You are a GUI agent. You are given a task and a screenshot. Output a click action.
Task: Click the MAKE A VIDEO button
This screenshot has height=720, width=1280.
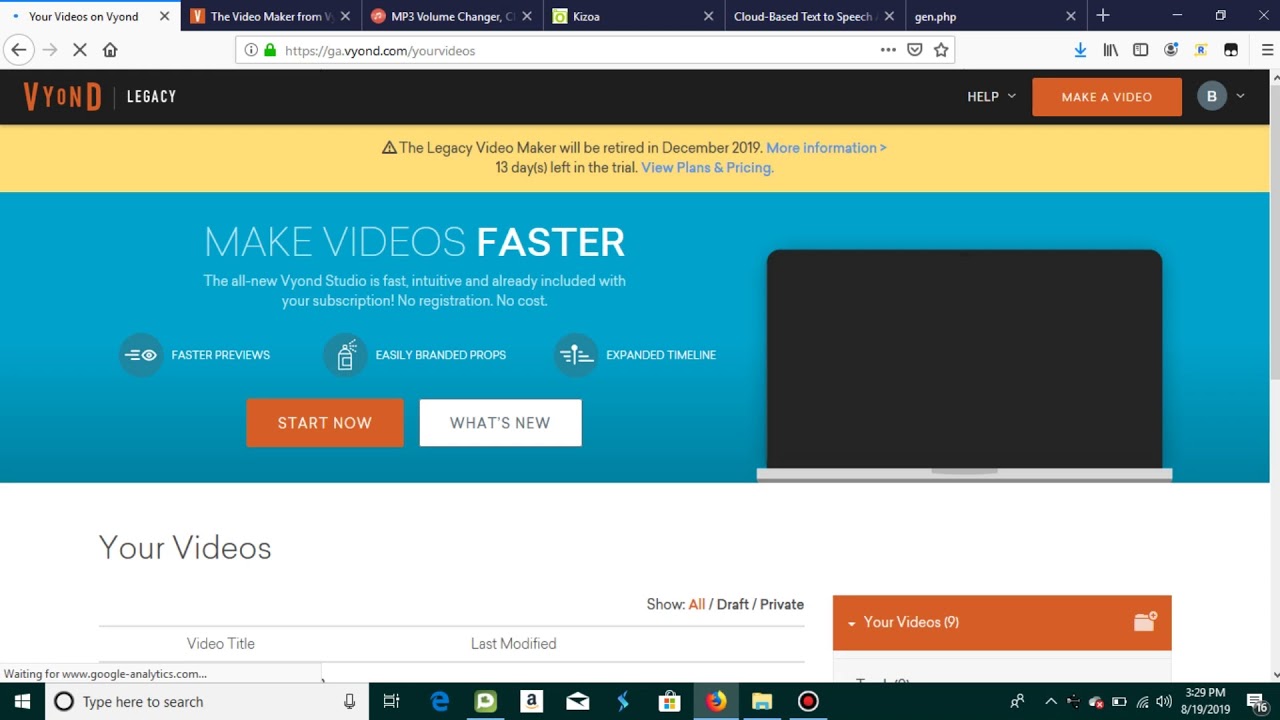[1107, 97]
